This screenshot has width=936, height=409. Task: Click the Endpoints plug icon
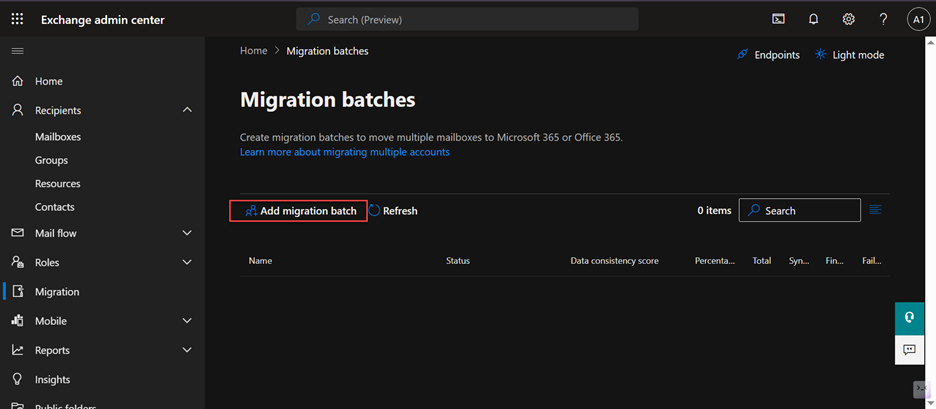point(743,54)
